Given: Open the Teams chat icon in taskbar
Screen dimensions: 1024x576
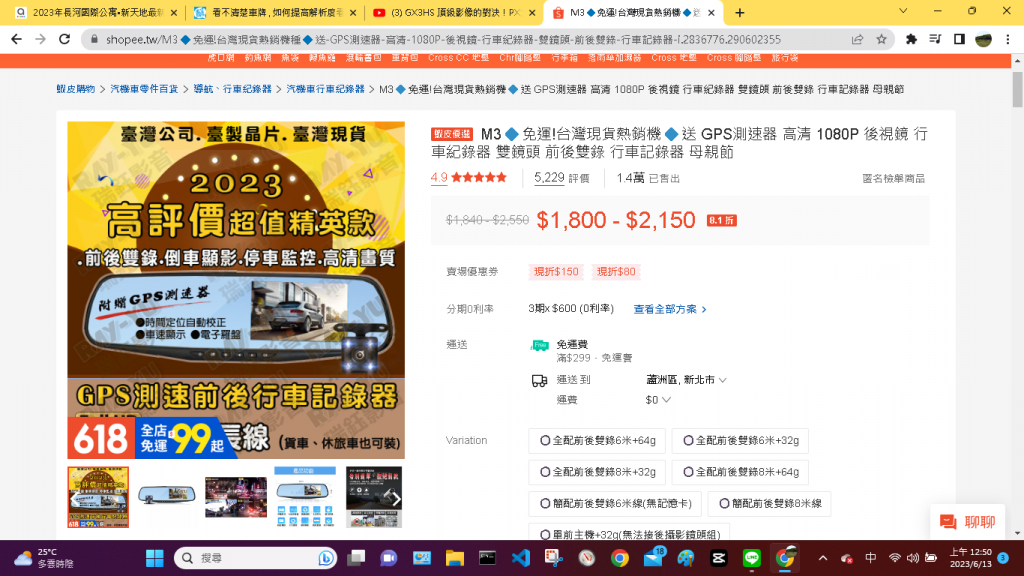Looking at the screenshot, I should [389, 558].
